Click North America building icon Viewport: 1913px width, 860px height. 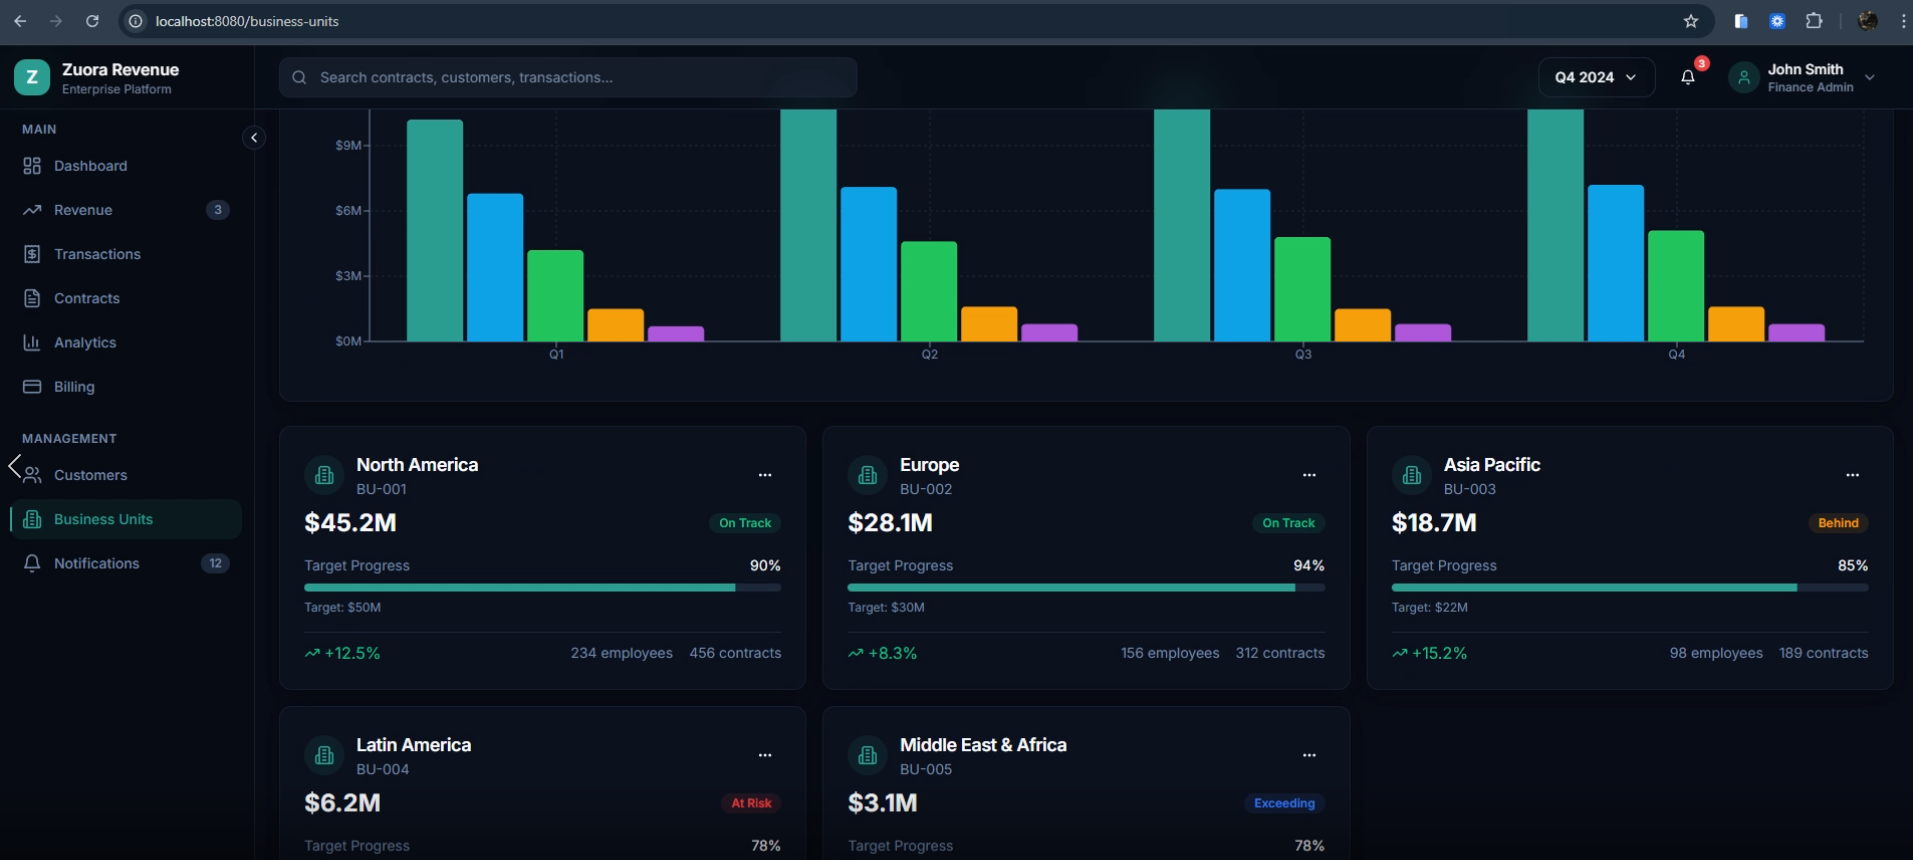(324, 475)
